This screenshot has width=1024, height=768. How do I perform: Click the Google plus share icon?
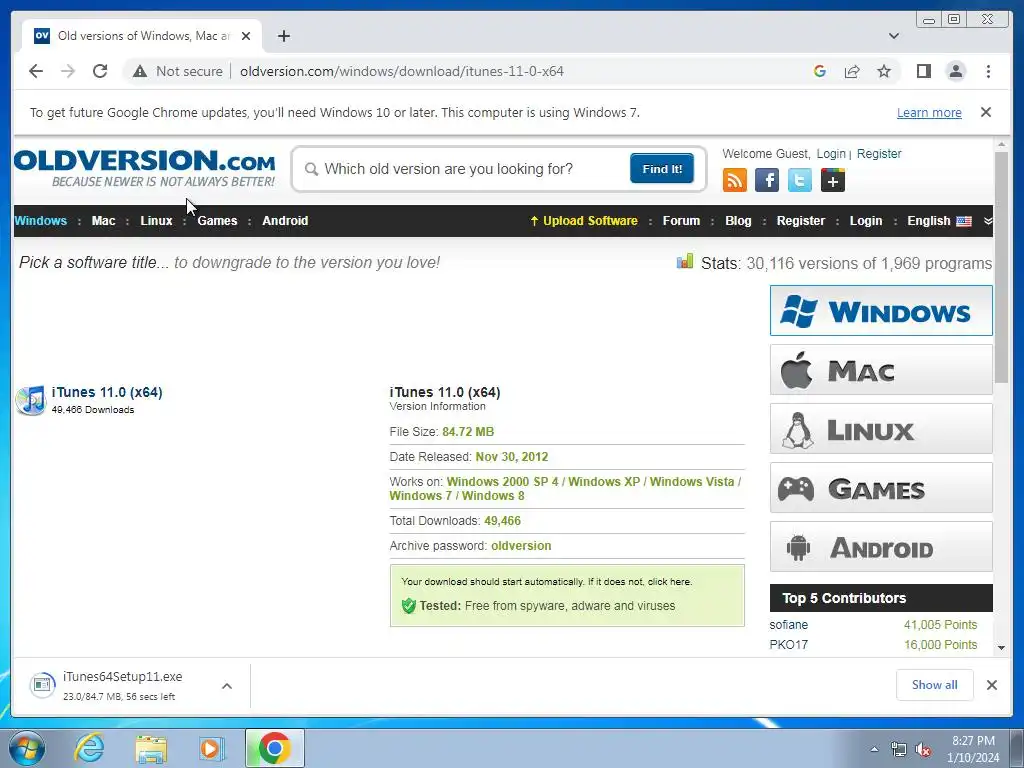833,180
